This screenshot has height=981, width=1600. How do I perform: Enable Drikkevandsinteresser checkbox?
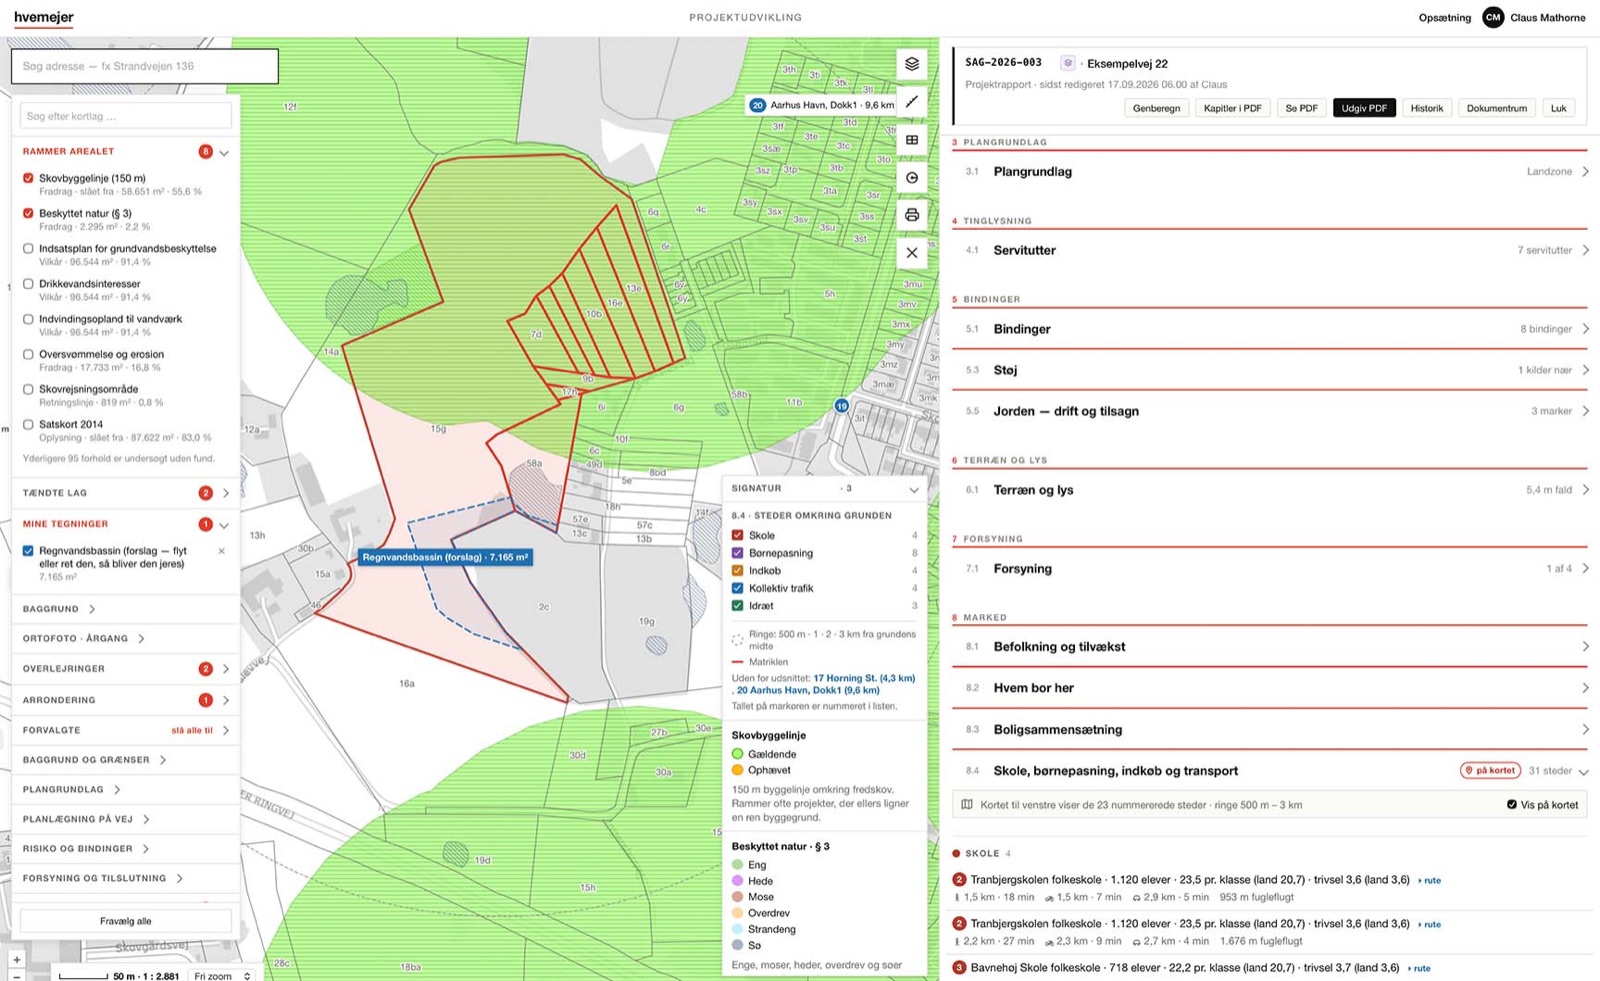tap(28, 284)
